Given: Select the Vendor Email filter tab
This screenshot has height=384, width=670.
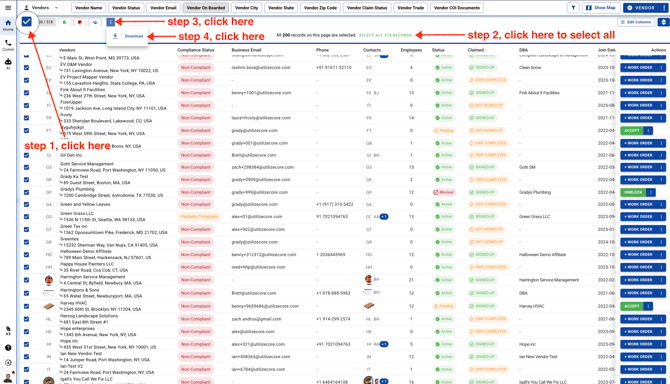Looking at the screenshot, I should (163, 8).
